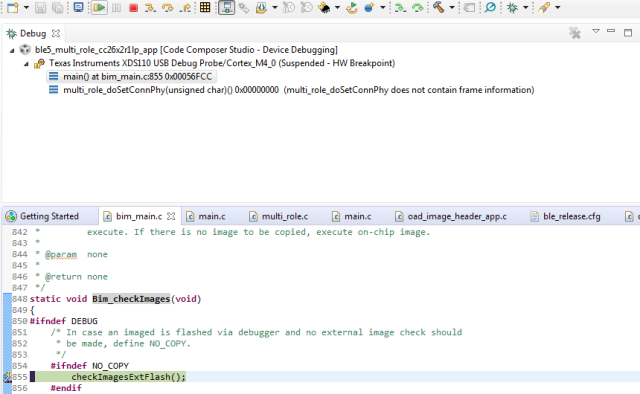Screen dimensions: 640x394
Task: Switch to the second main.c tab
Action: tap(358, 216)
